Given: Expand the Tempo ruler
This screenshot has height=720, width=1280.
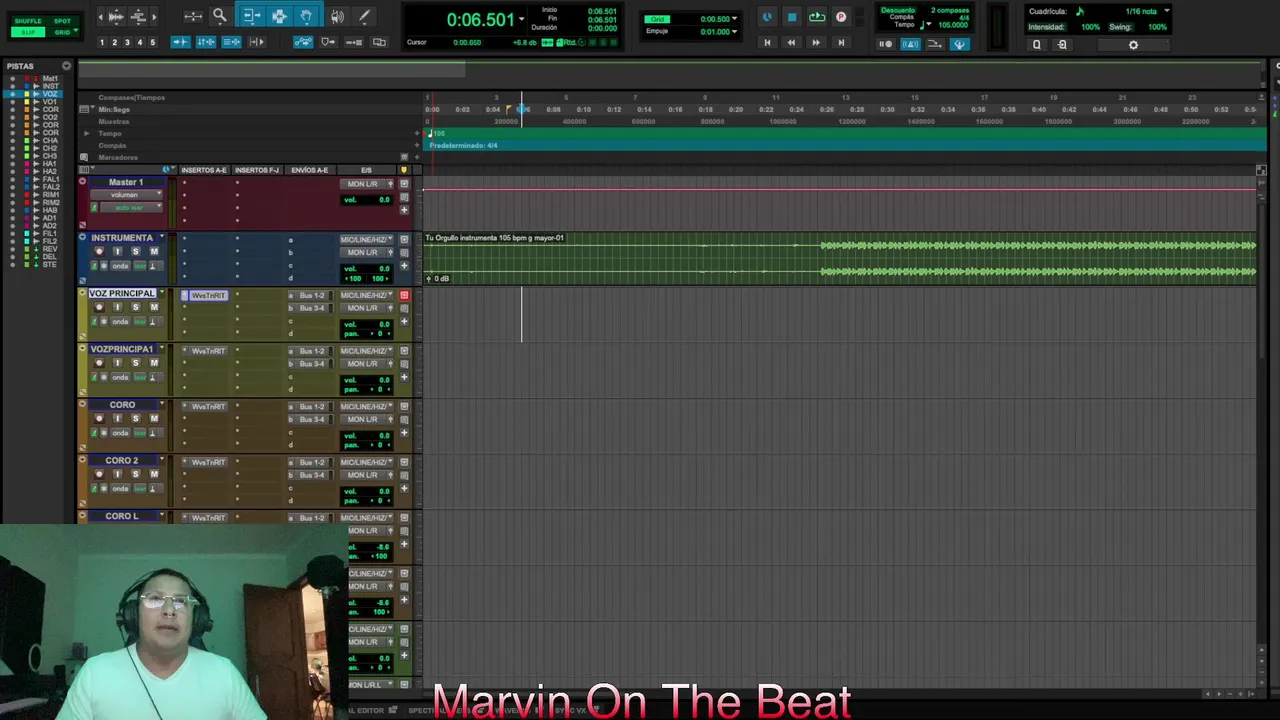Looking at the screenshot, I should 86,133.
